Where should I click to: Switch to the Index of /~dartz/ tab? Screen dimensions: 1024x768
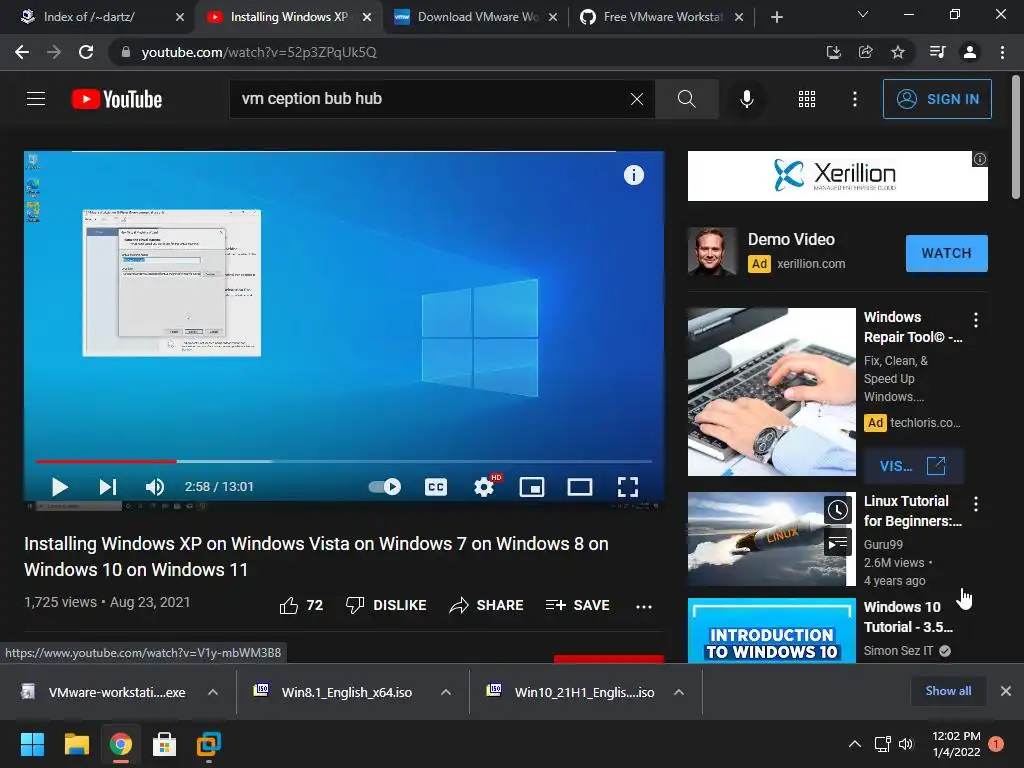(97, 17)
